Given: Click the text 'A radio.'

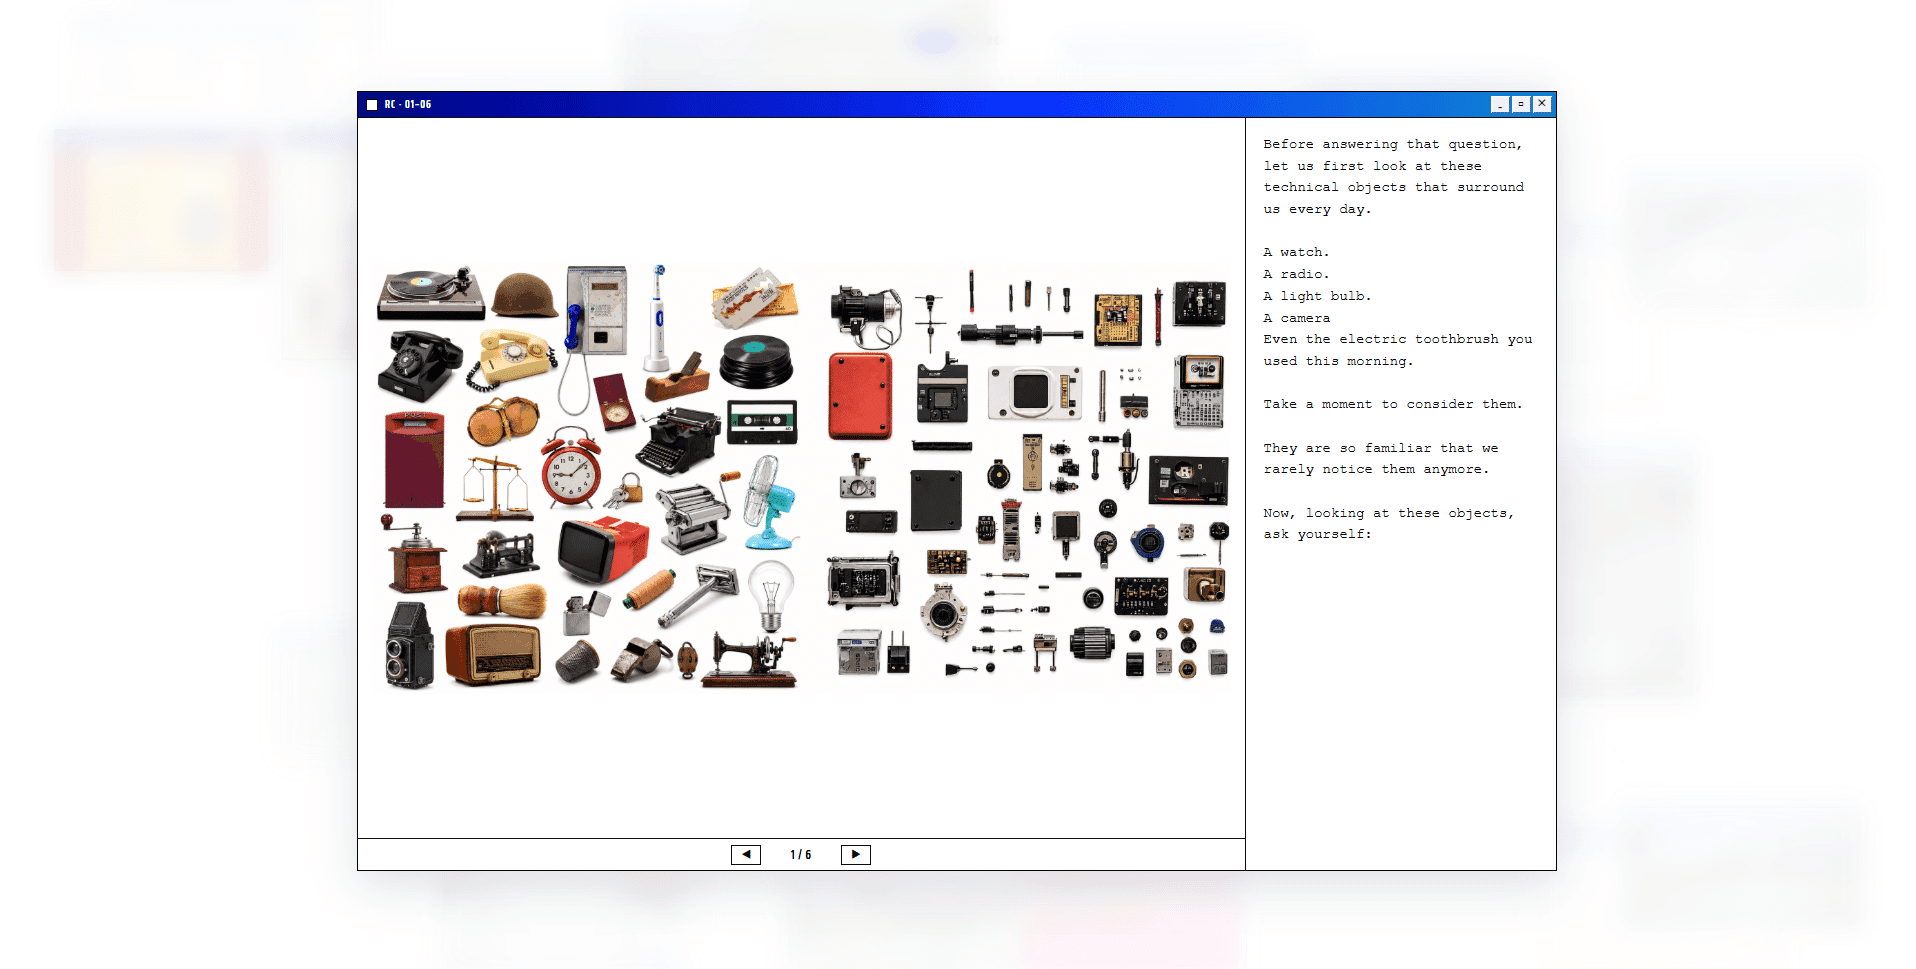Looking at the screenshot, I should click(1296, 274).
